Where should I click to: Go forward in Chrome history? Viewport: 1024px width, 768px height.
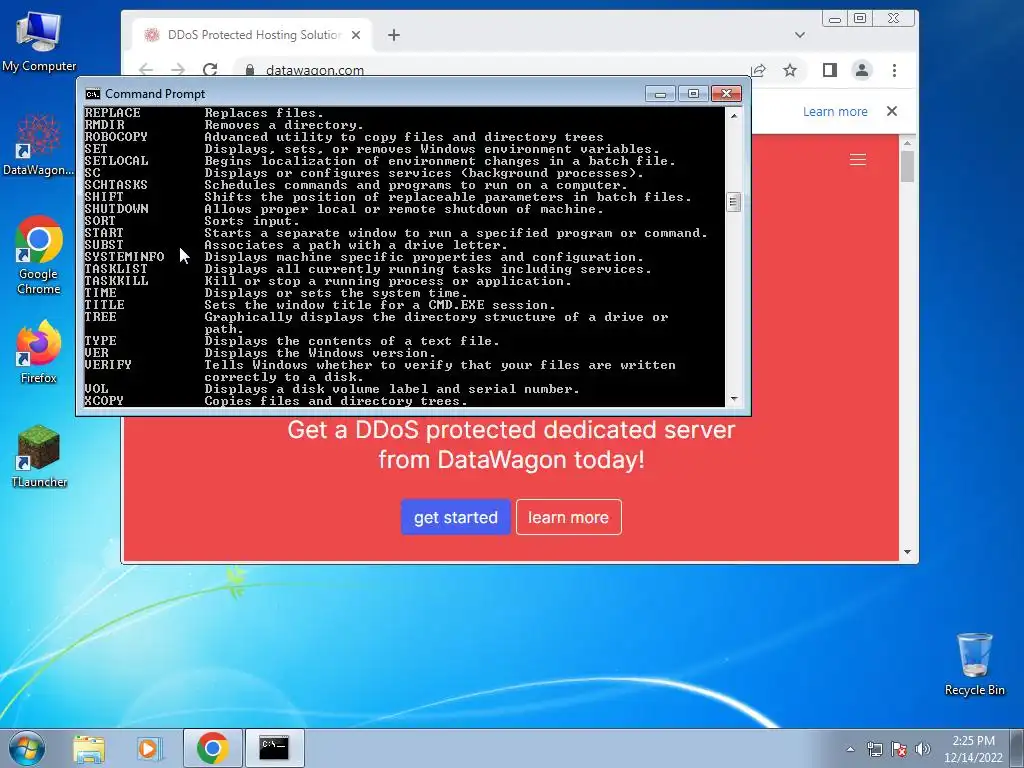(x=178, y=70)
